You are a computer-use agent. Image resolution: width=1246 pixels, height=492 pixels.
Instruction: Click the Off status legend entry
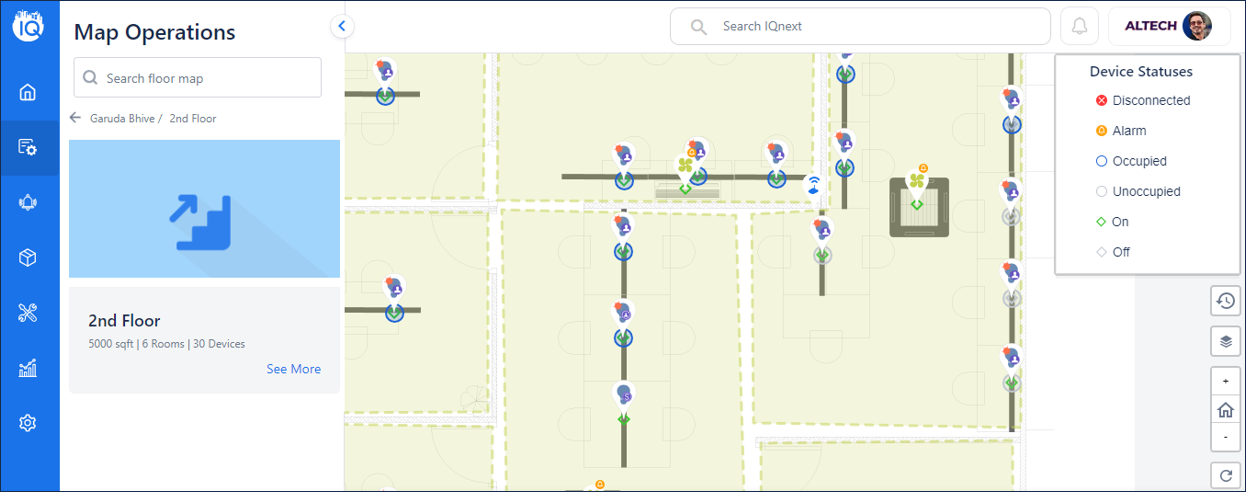(1112, 252)
